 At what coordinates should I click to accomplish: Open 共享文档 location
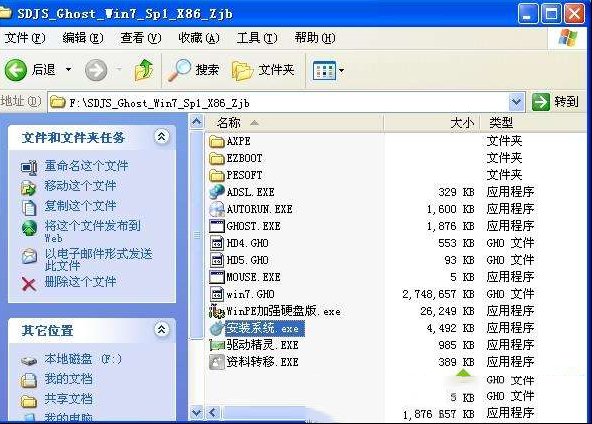point(68,399)
